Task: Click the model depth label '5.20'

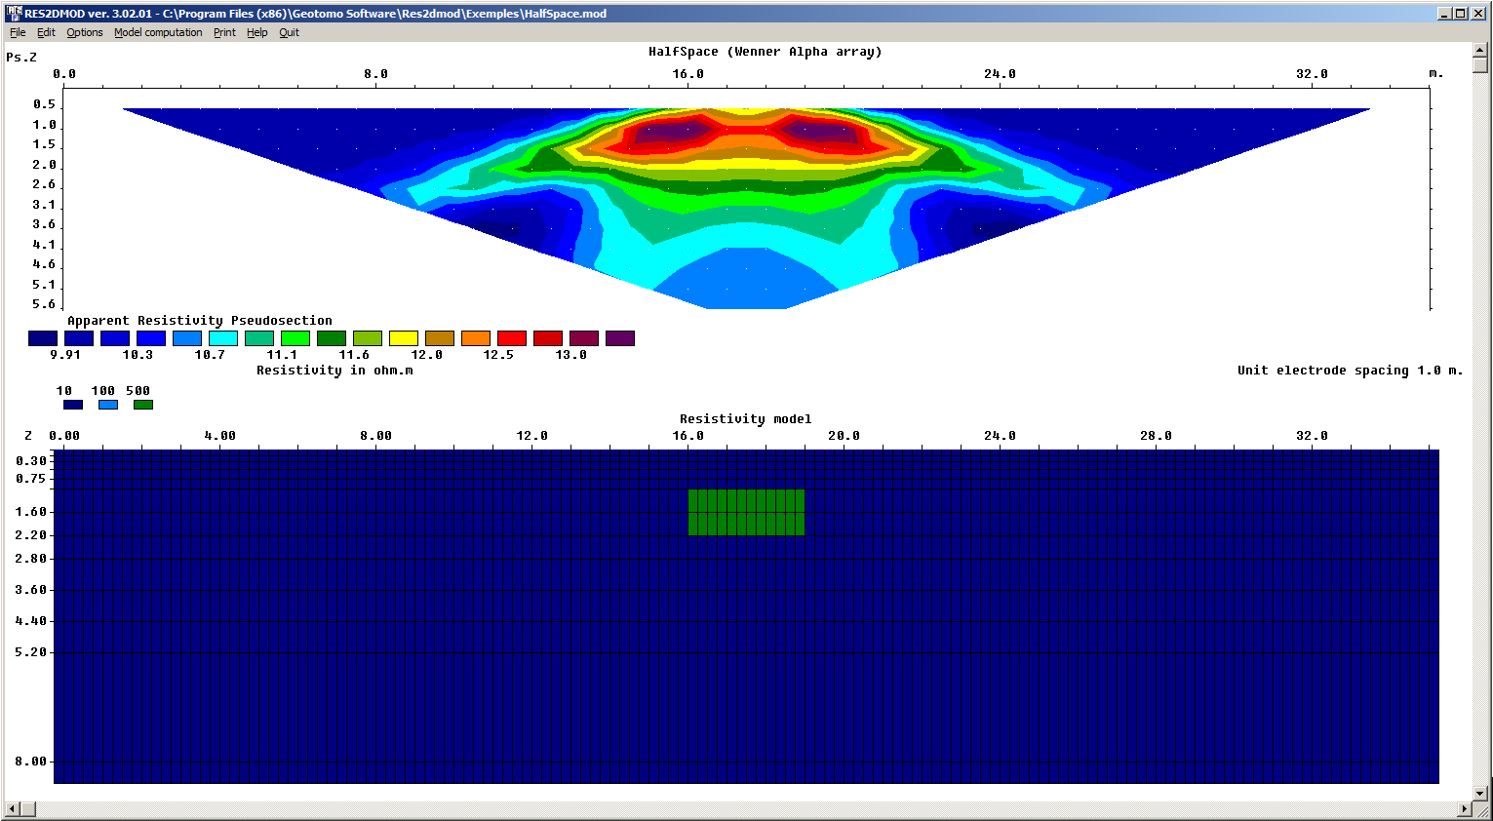Action: (31, 652)
